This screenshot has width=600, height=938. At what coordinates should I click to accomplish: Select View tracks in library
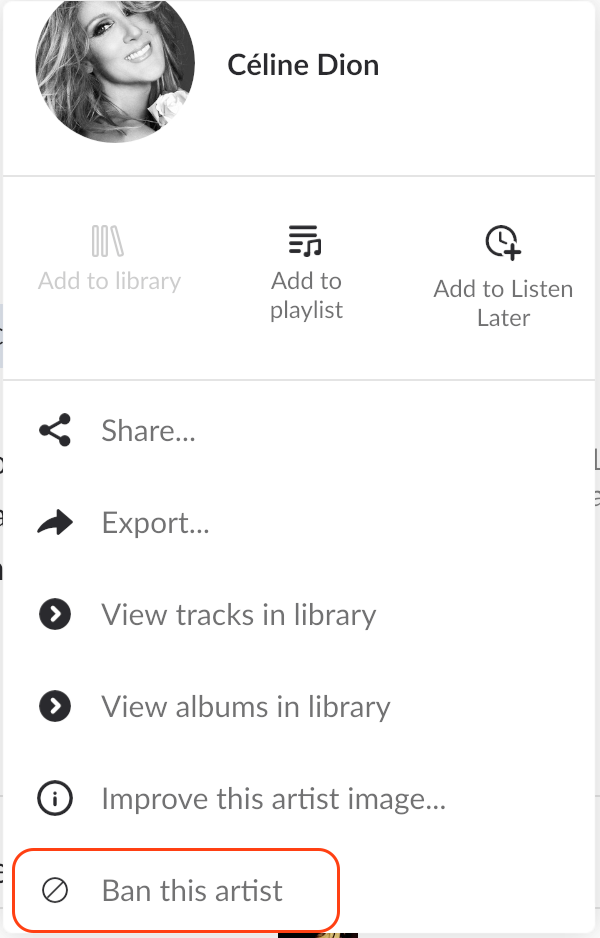point(238,614)
